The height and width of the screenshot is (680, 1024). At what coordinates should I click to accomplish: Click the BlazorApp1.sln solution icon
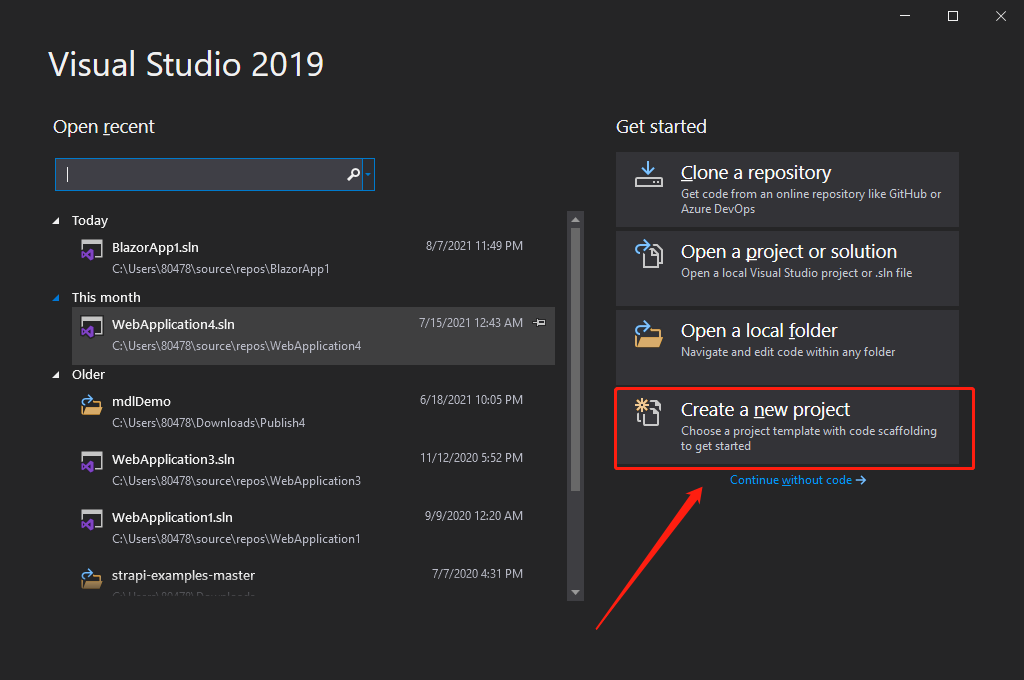click(92, 250)
